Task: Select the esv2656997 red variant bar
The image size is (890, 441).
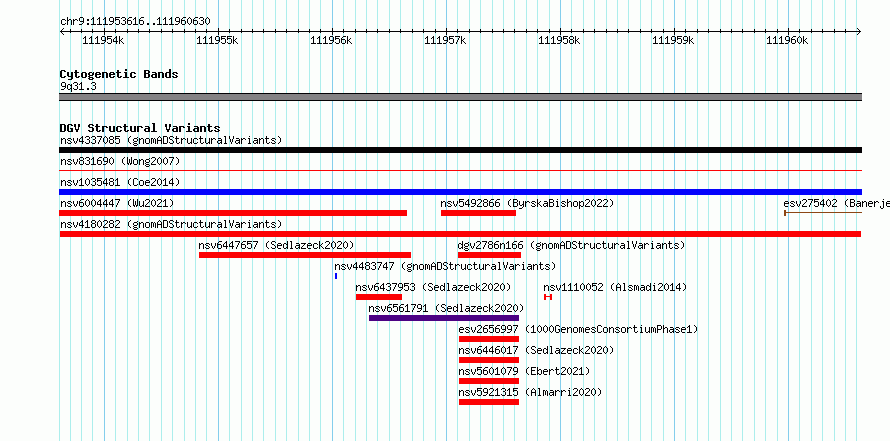Action: click(x=489, y=339)
